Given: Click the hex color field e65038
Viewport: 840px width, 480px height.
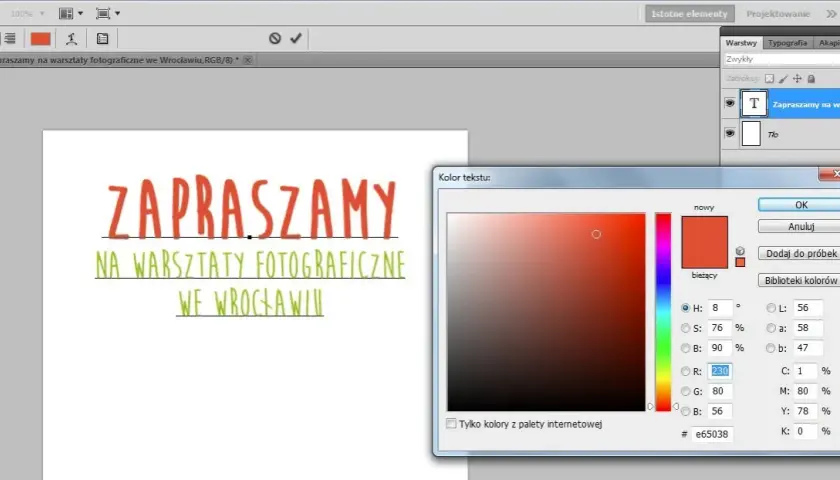Looking at the screenshot, I should tap(712, 434).
